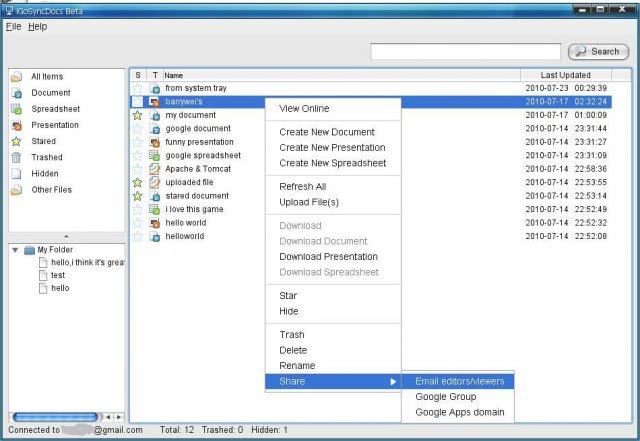
Task: Click the My Folder folder icon
Action: 29,250
